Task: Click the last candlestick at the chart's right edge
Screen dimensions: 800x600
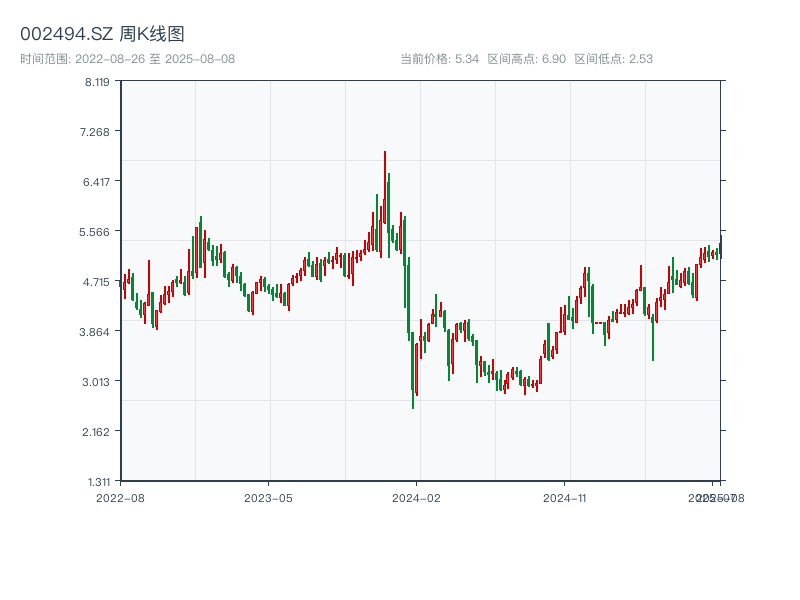Action: (x=719, y=248)
